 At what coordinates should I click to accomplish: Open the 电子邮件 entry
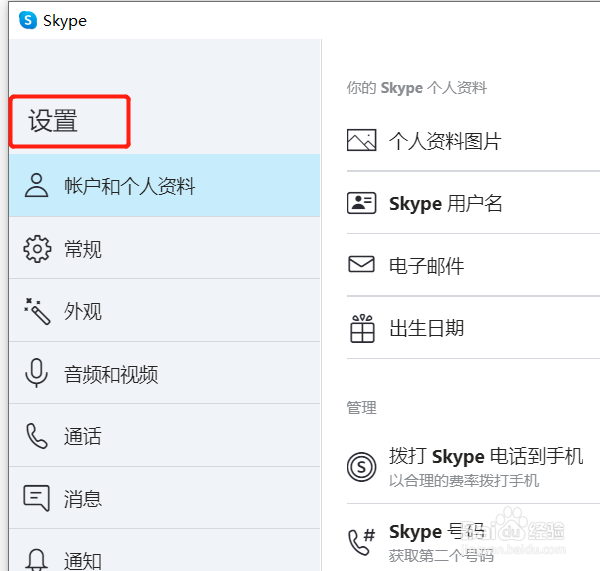(473, 265)
